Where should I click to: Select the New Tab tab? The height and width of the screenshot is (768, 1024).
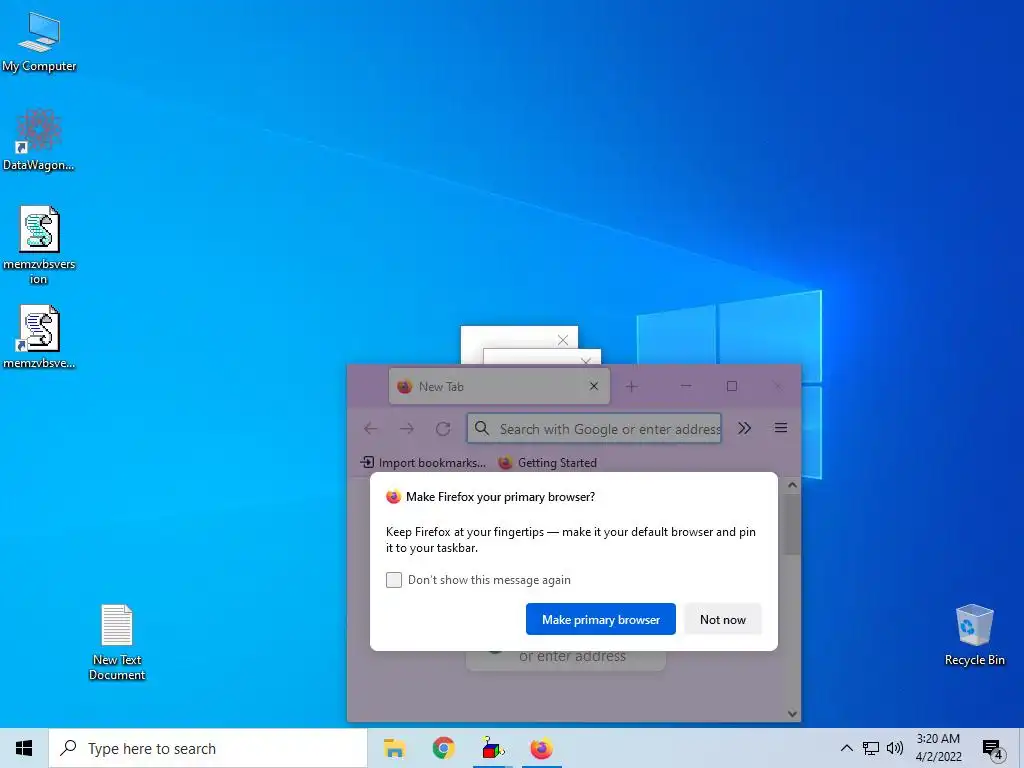(499, 386)
